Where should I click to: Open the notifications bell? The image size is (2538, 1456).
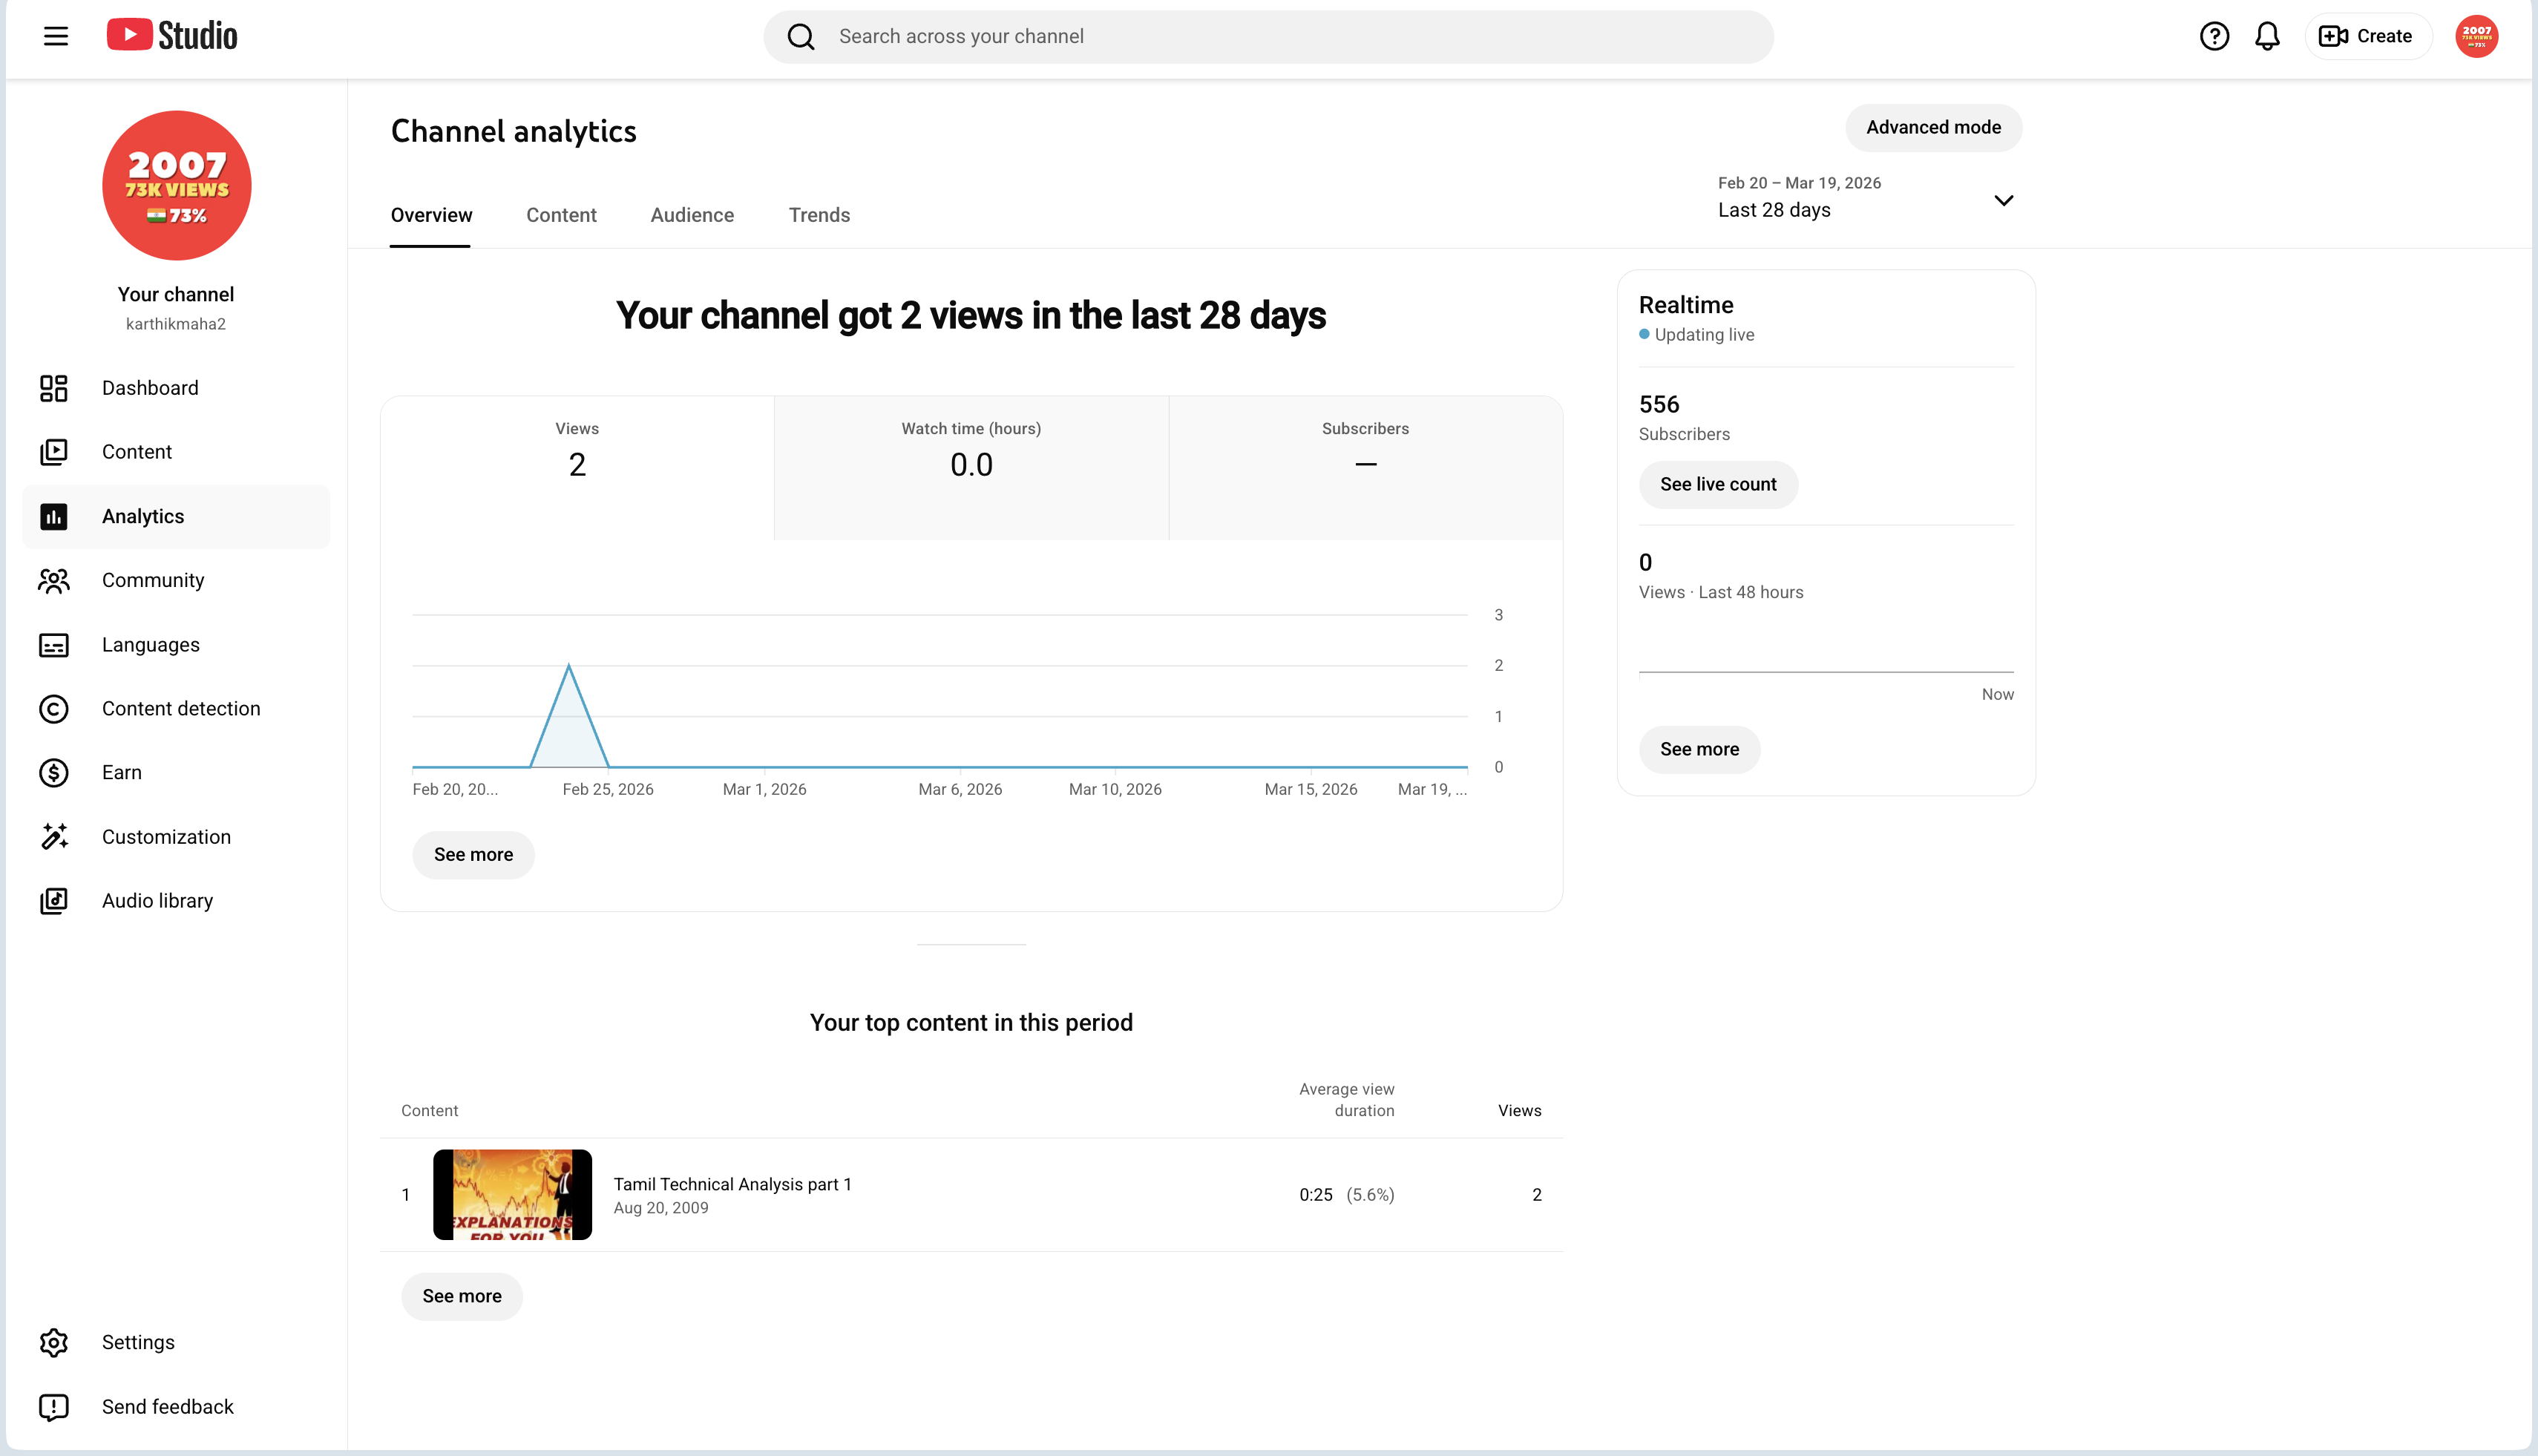(2267, 36)
